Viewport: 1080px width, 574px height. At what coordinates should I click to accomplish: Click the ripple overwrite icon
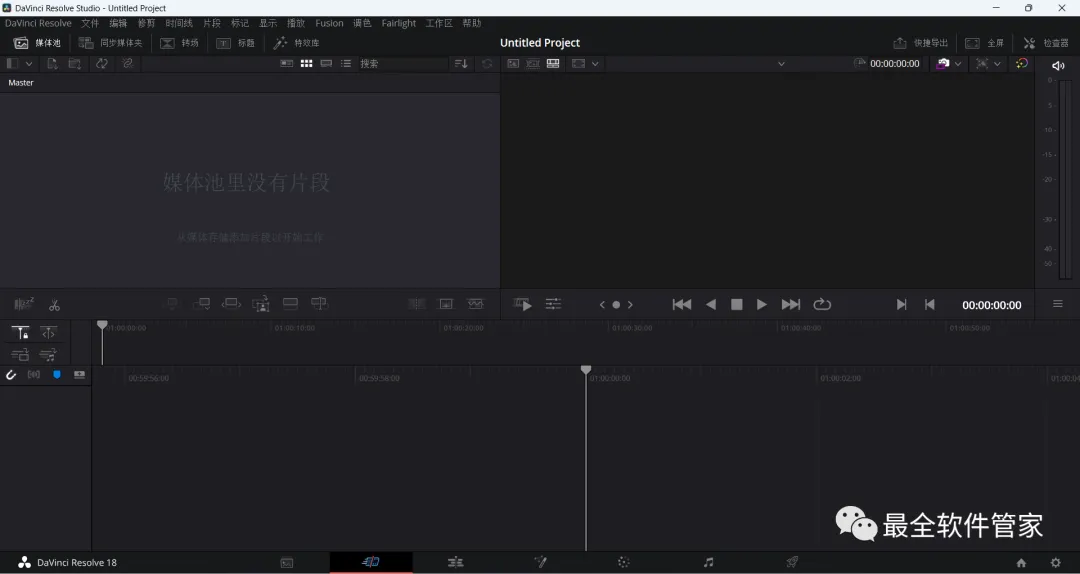pos(231,304)
